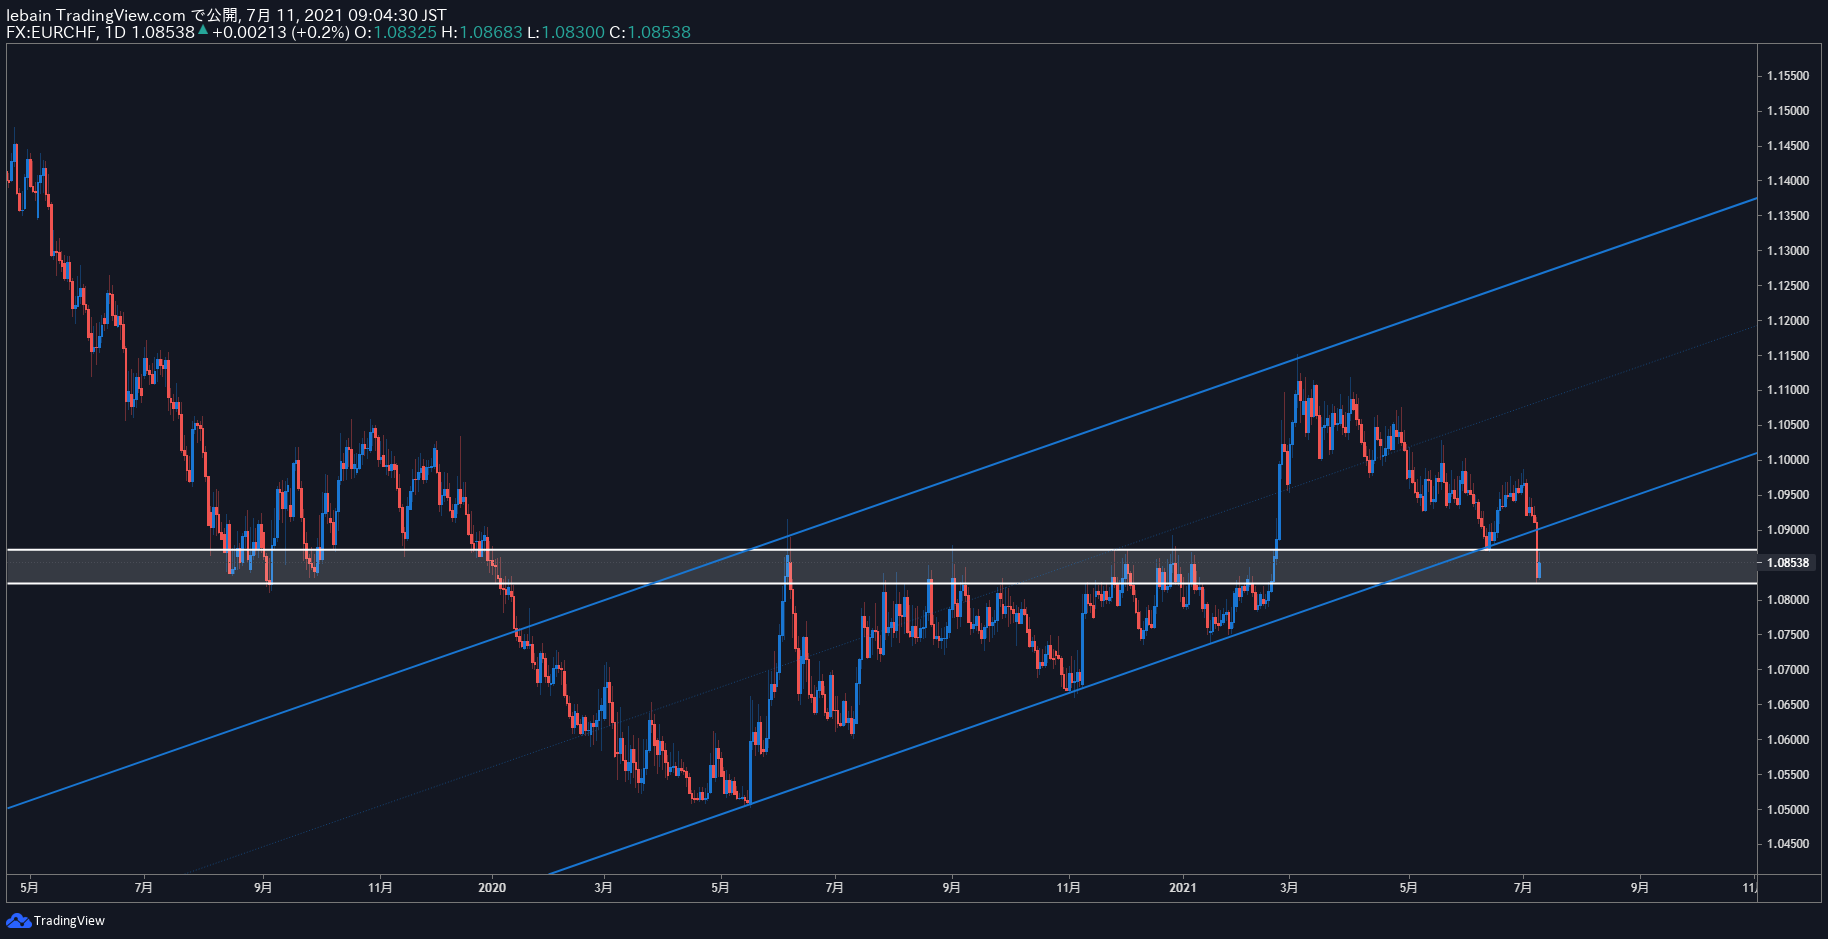1828x939 pixels.
Task: Click the 1.04500 price axis label
Action: tap(1788, 844)
